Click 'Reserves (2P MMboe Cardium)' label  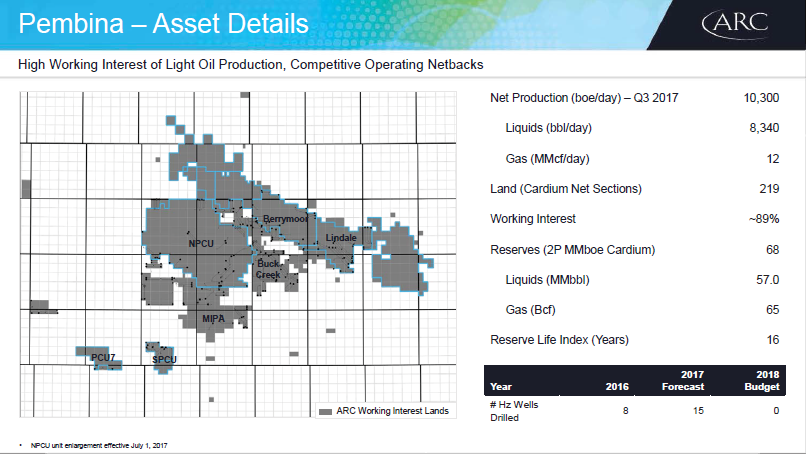573,250
